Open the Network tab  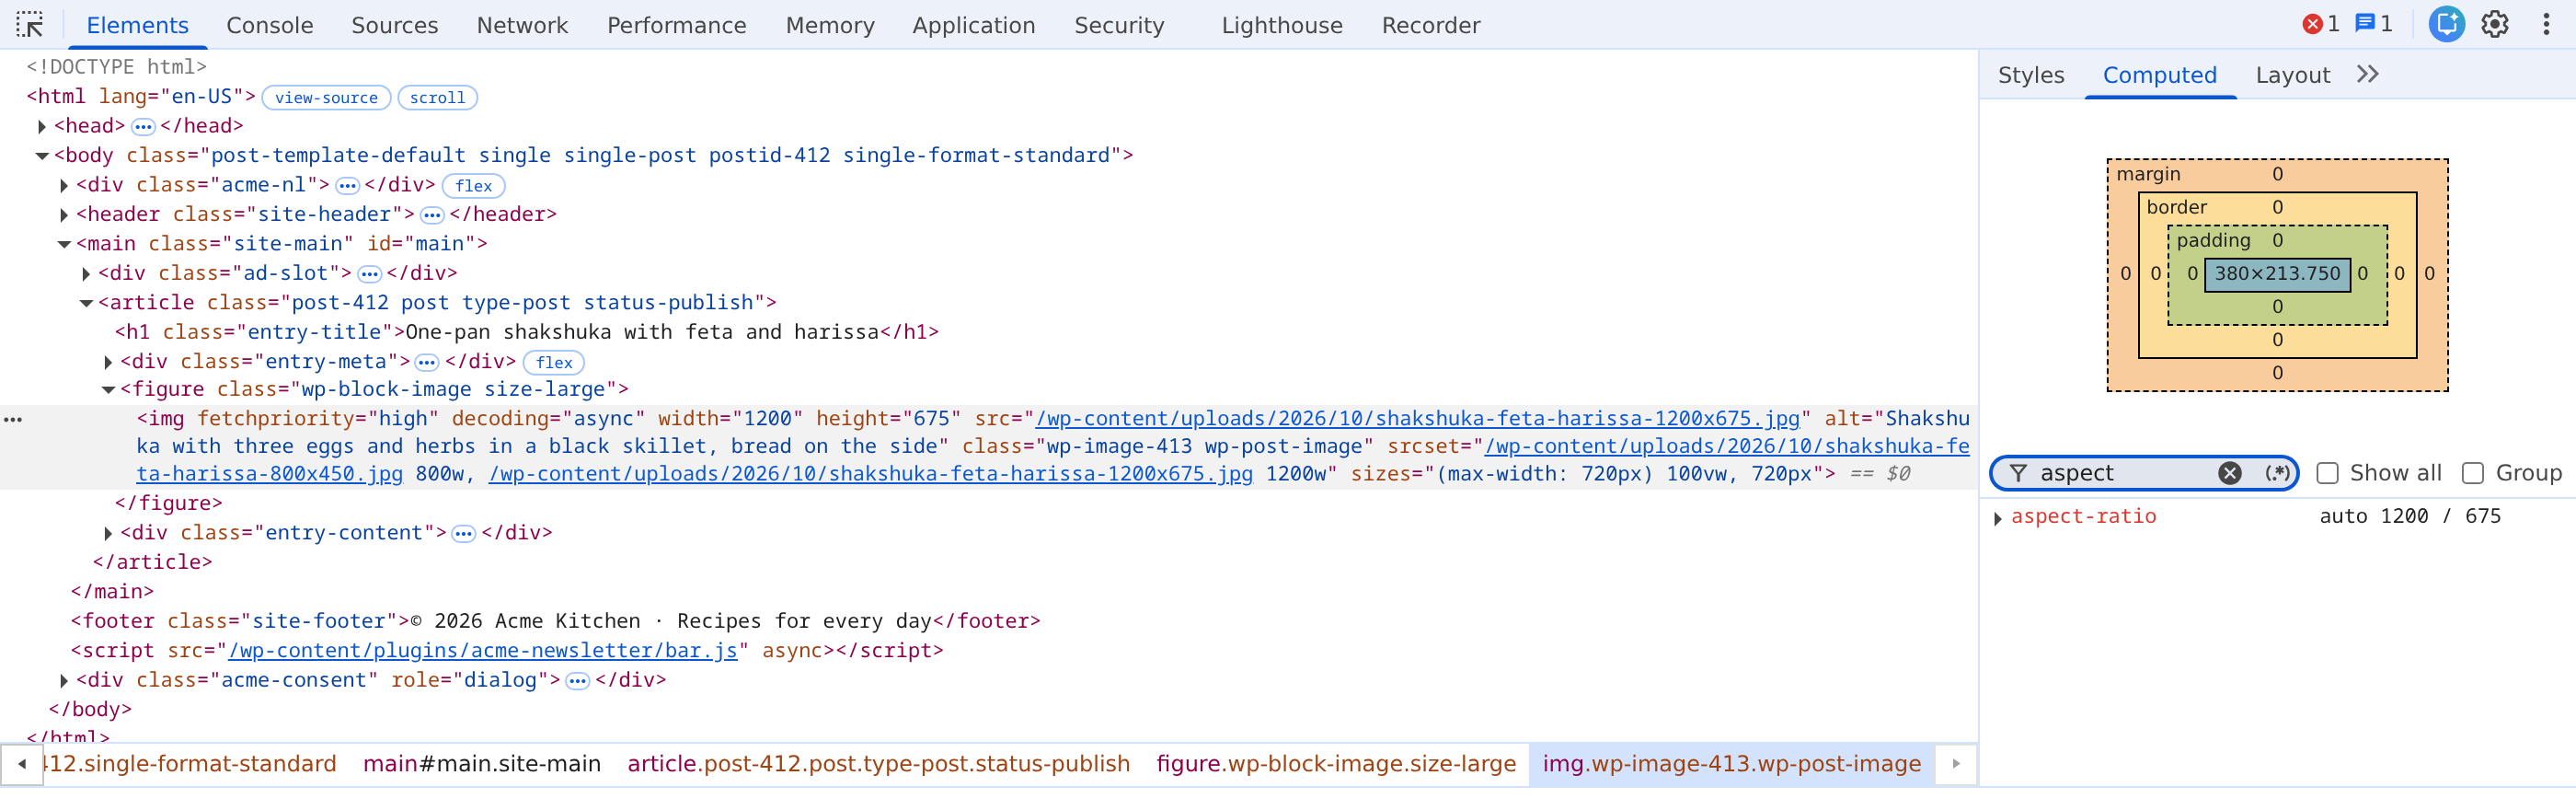tap(522, 25)
